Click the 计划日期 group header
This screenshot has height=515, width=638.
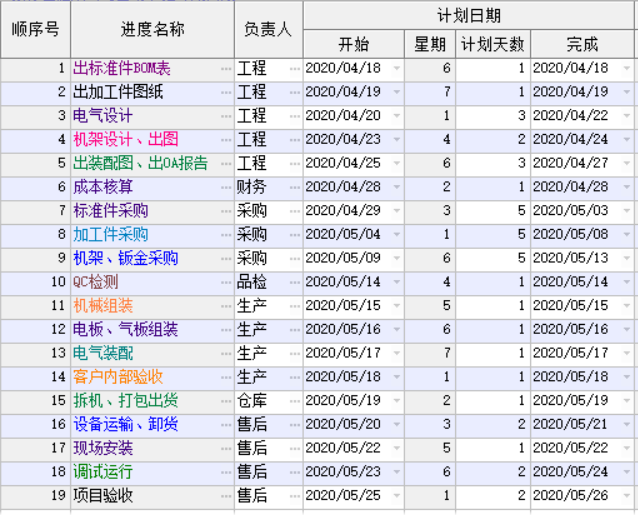(469, 15)
